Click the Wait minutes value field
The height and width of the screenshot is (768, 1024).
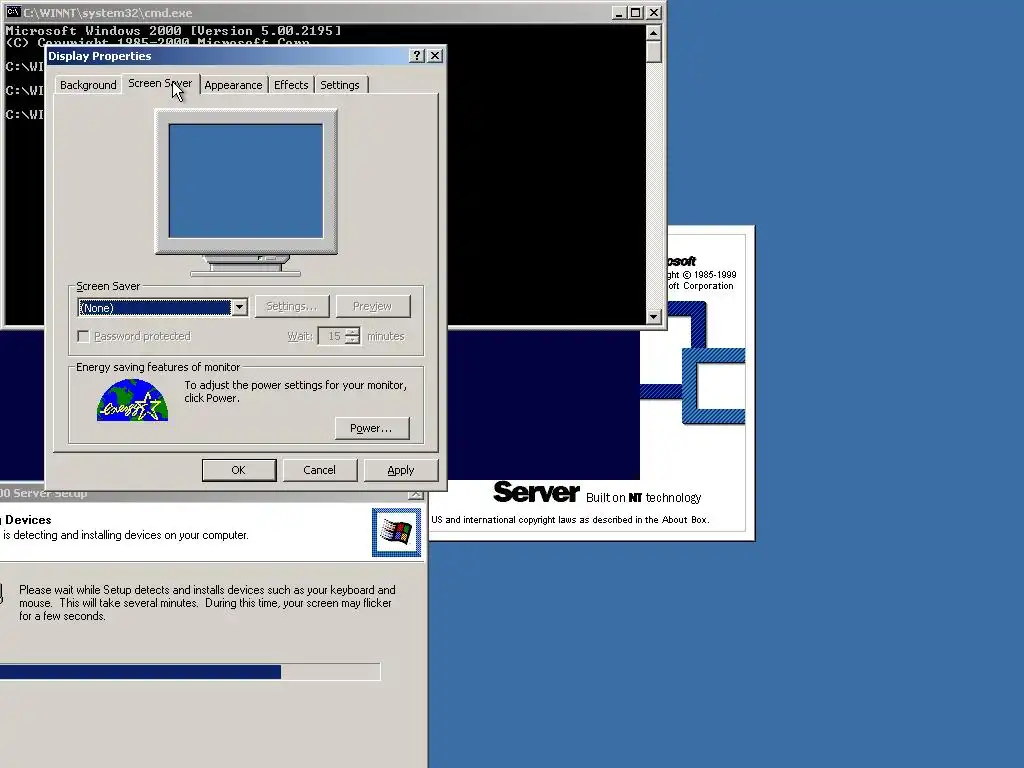pyautogui.click(x=333, y=336)
